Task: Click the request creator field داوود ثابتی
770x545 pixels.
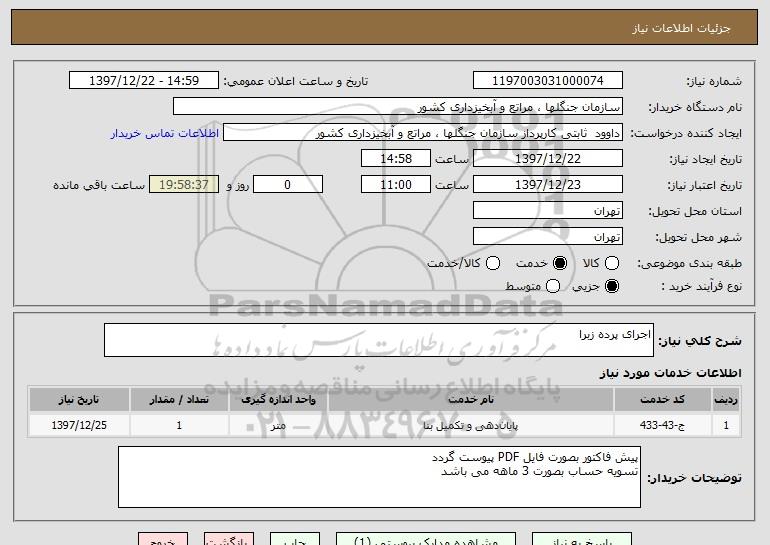Action: 423,133
